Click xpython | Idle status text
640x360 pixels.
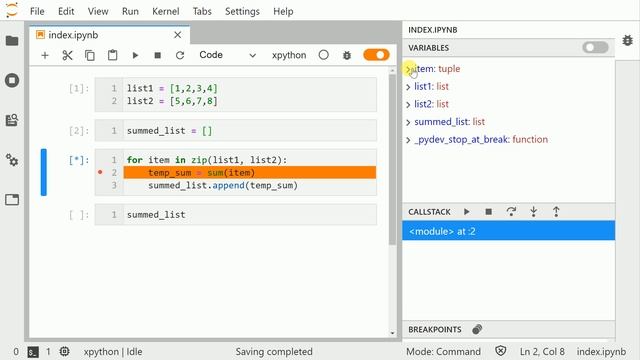113,351
